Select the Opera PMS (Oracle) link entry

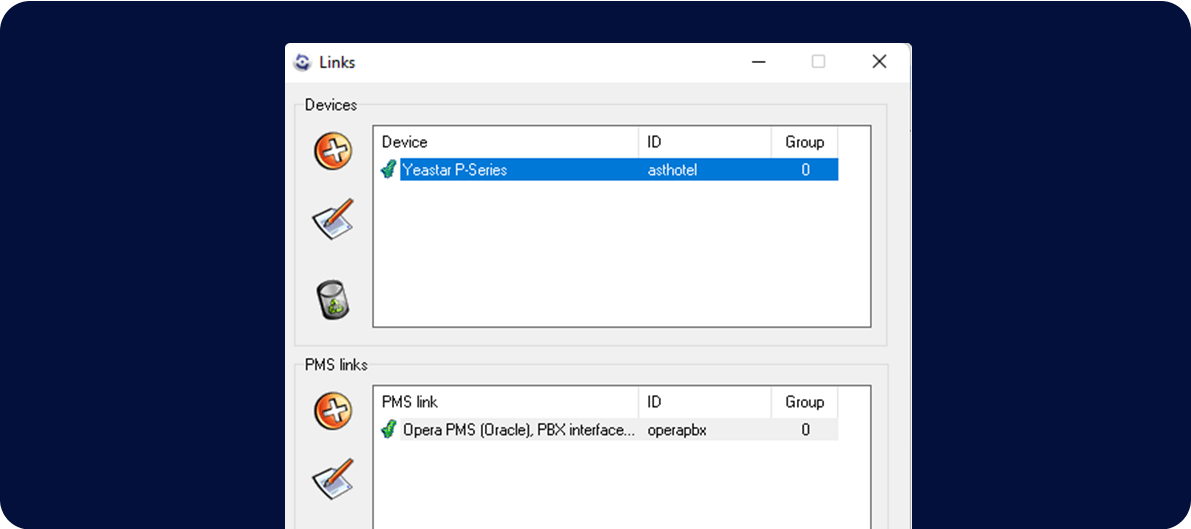click(518, 430)
